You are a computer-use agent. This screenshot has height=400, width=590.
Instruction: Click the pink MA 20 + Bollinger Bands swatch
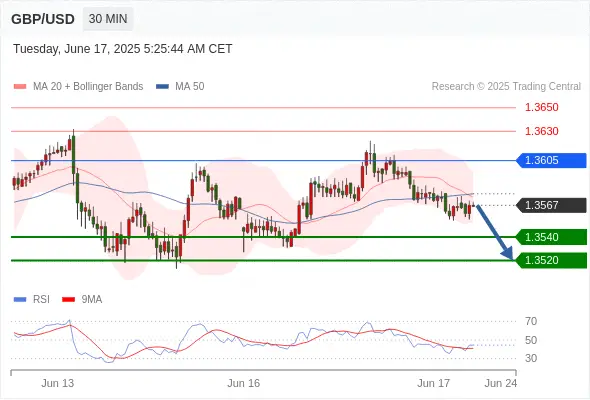[x=20, y=87]
